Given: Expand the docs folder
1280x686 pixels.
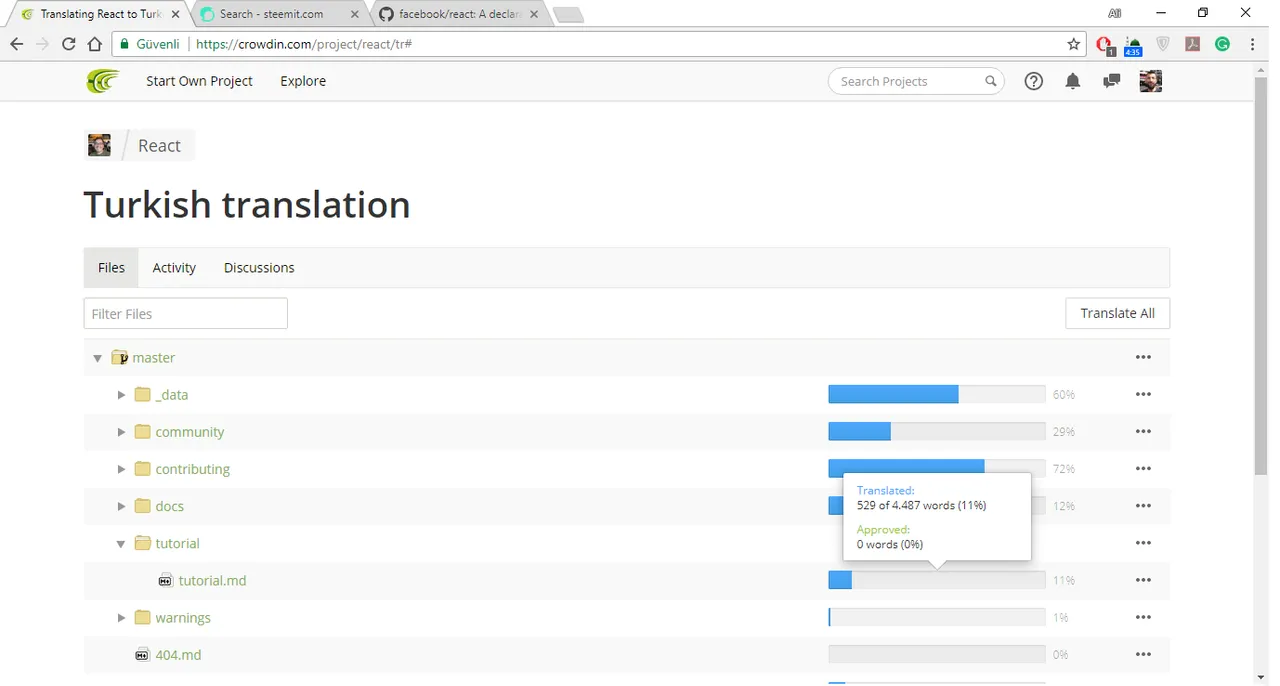Looking at the screenshot, I should click(121, 506).
